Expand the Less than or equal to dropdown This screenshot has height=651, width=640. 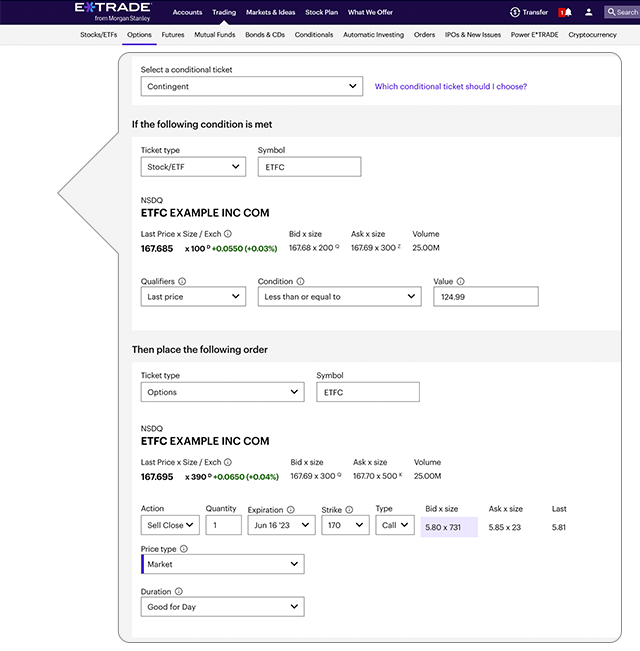(340, 297)
